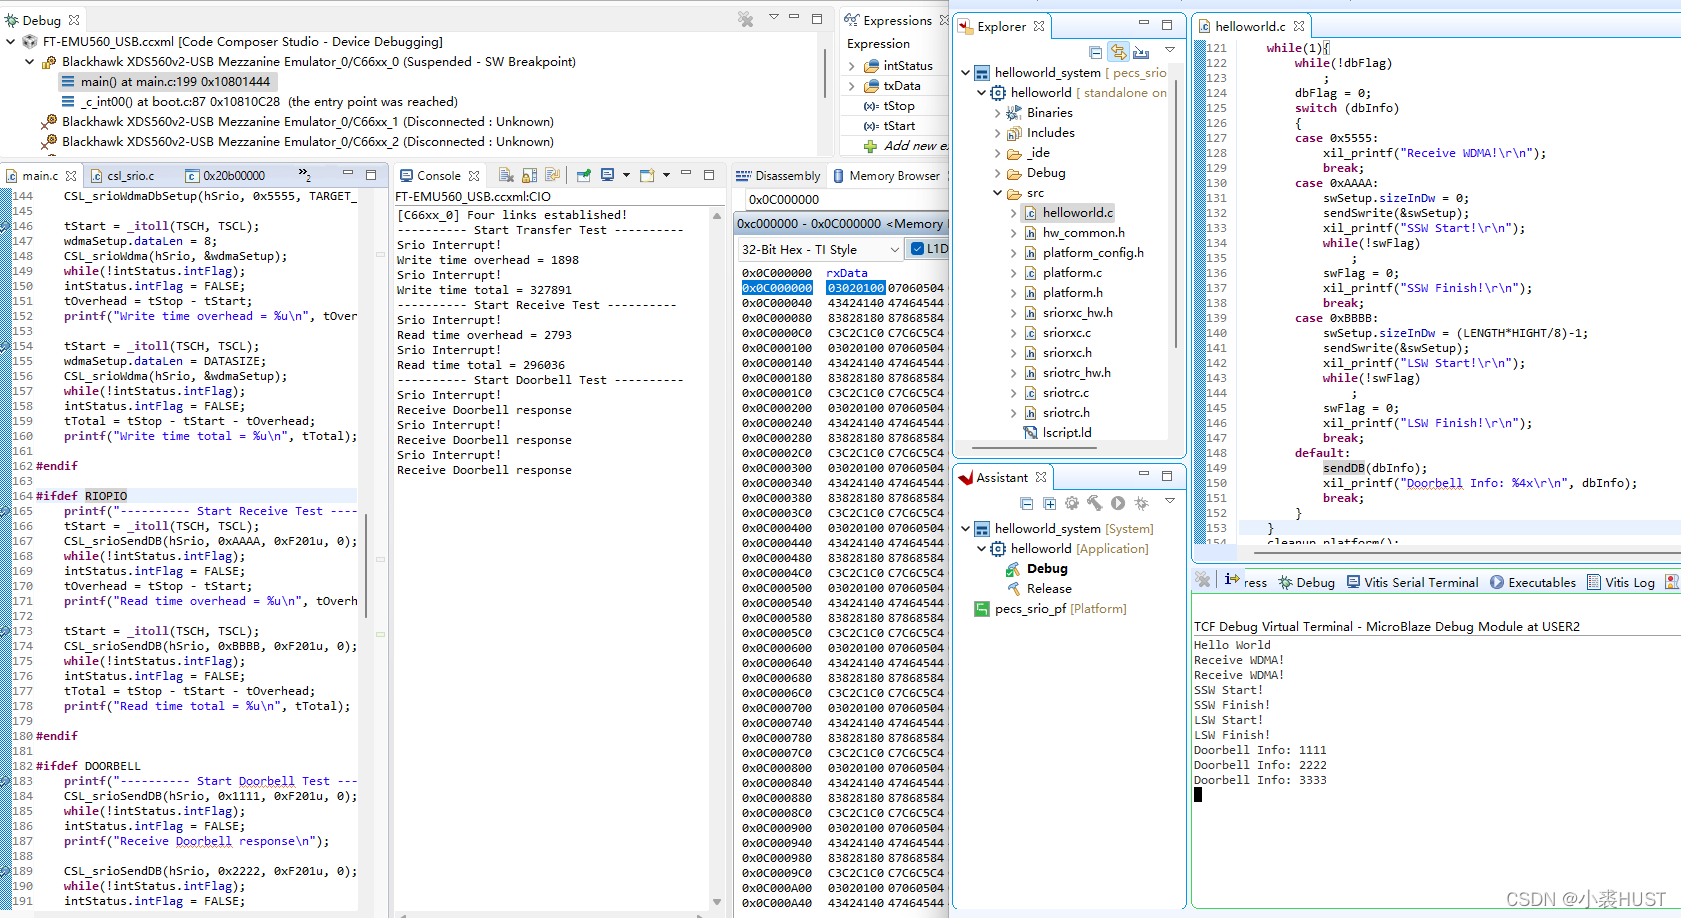Pin the Console view

[x=584, y=175]
